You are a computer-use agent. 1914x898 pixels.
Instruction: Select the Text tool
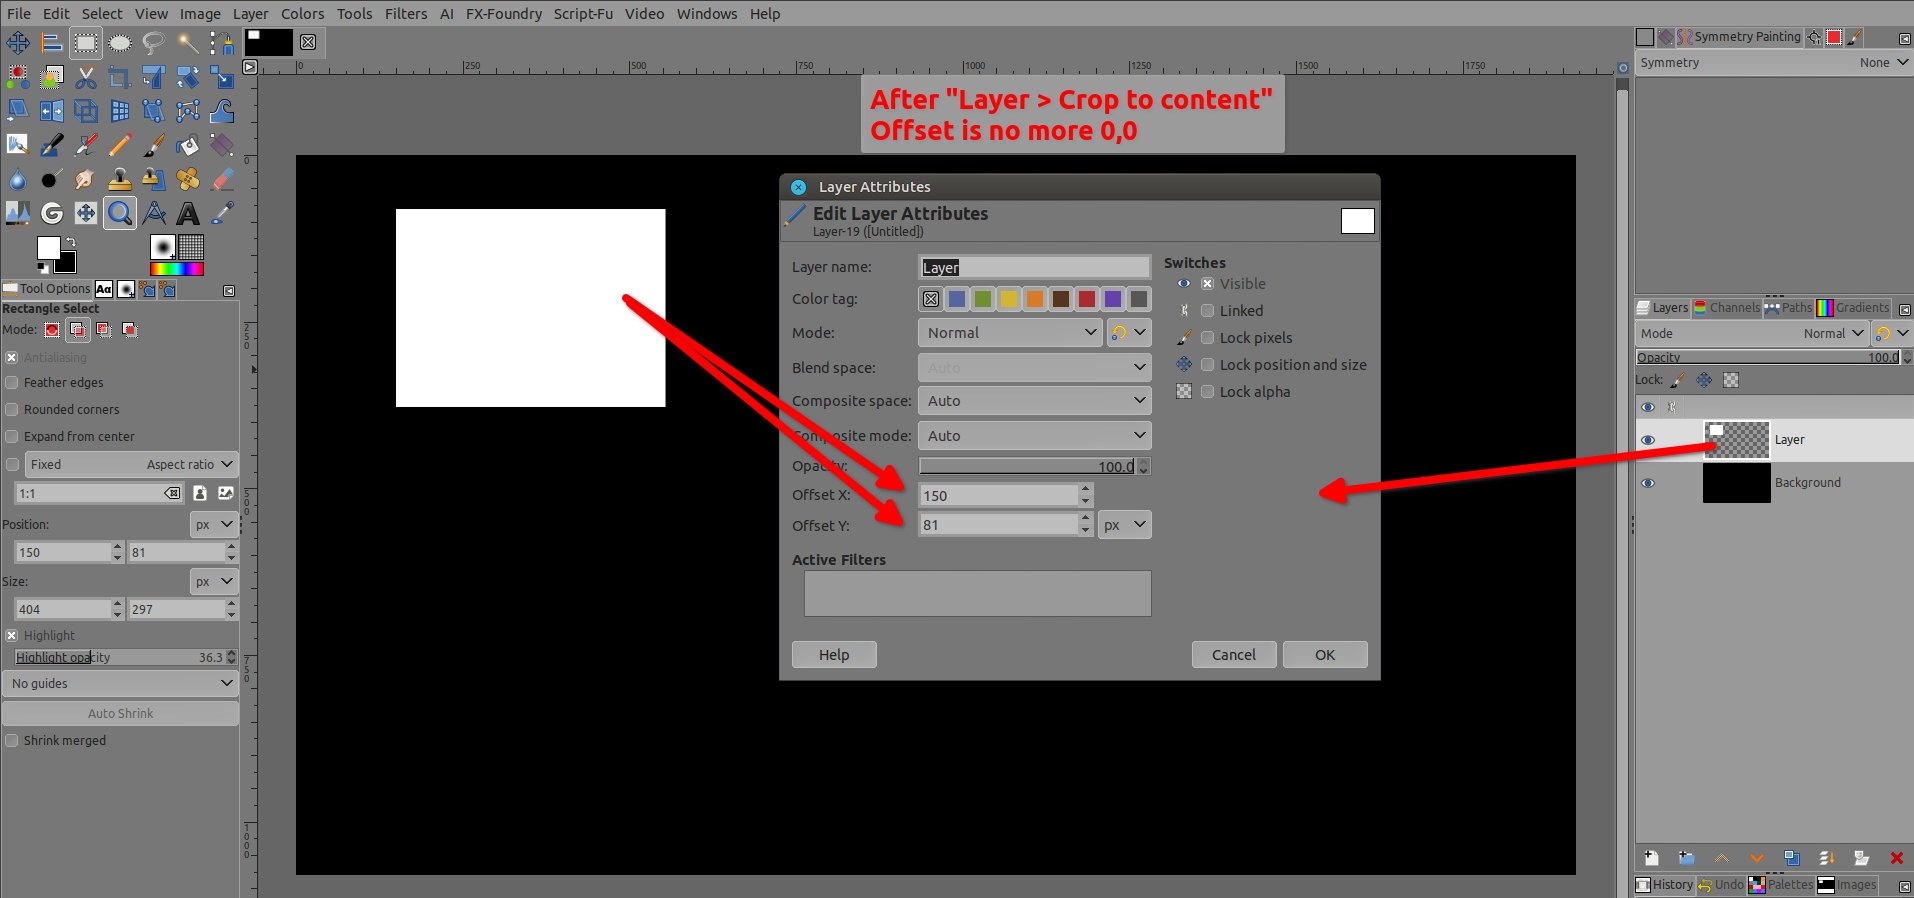188,213
